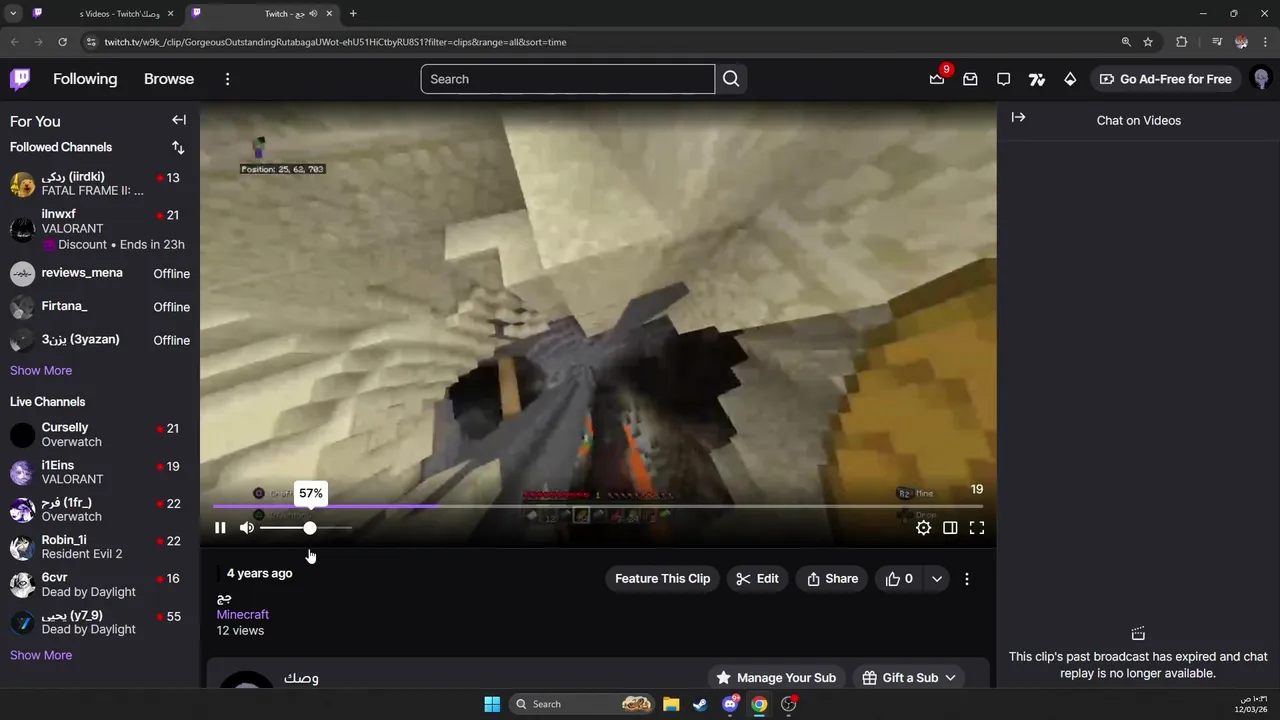
Task: Share this clip
Action: point(832,579)
